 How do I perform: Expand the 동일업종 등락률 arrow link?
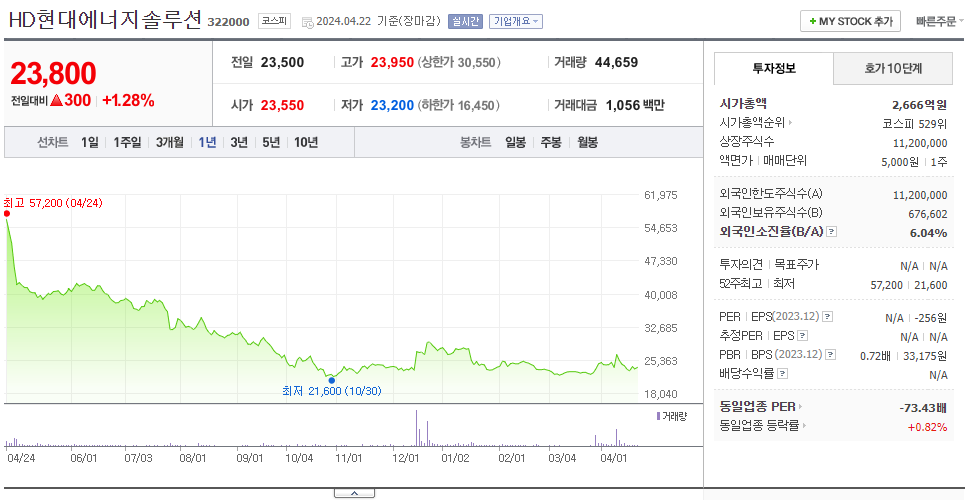(x=804, y=425)
